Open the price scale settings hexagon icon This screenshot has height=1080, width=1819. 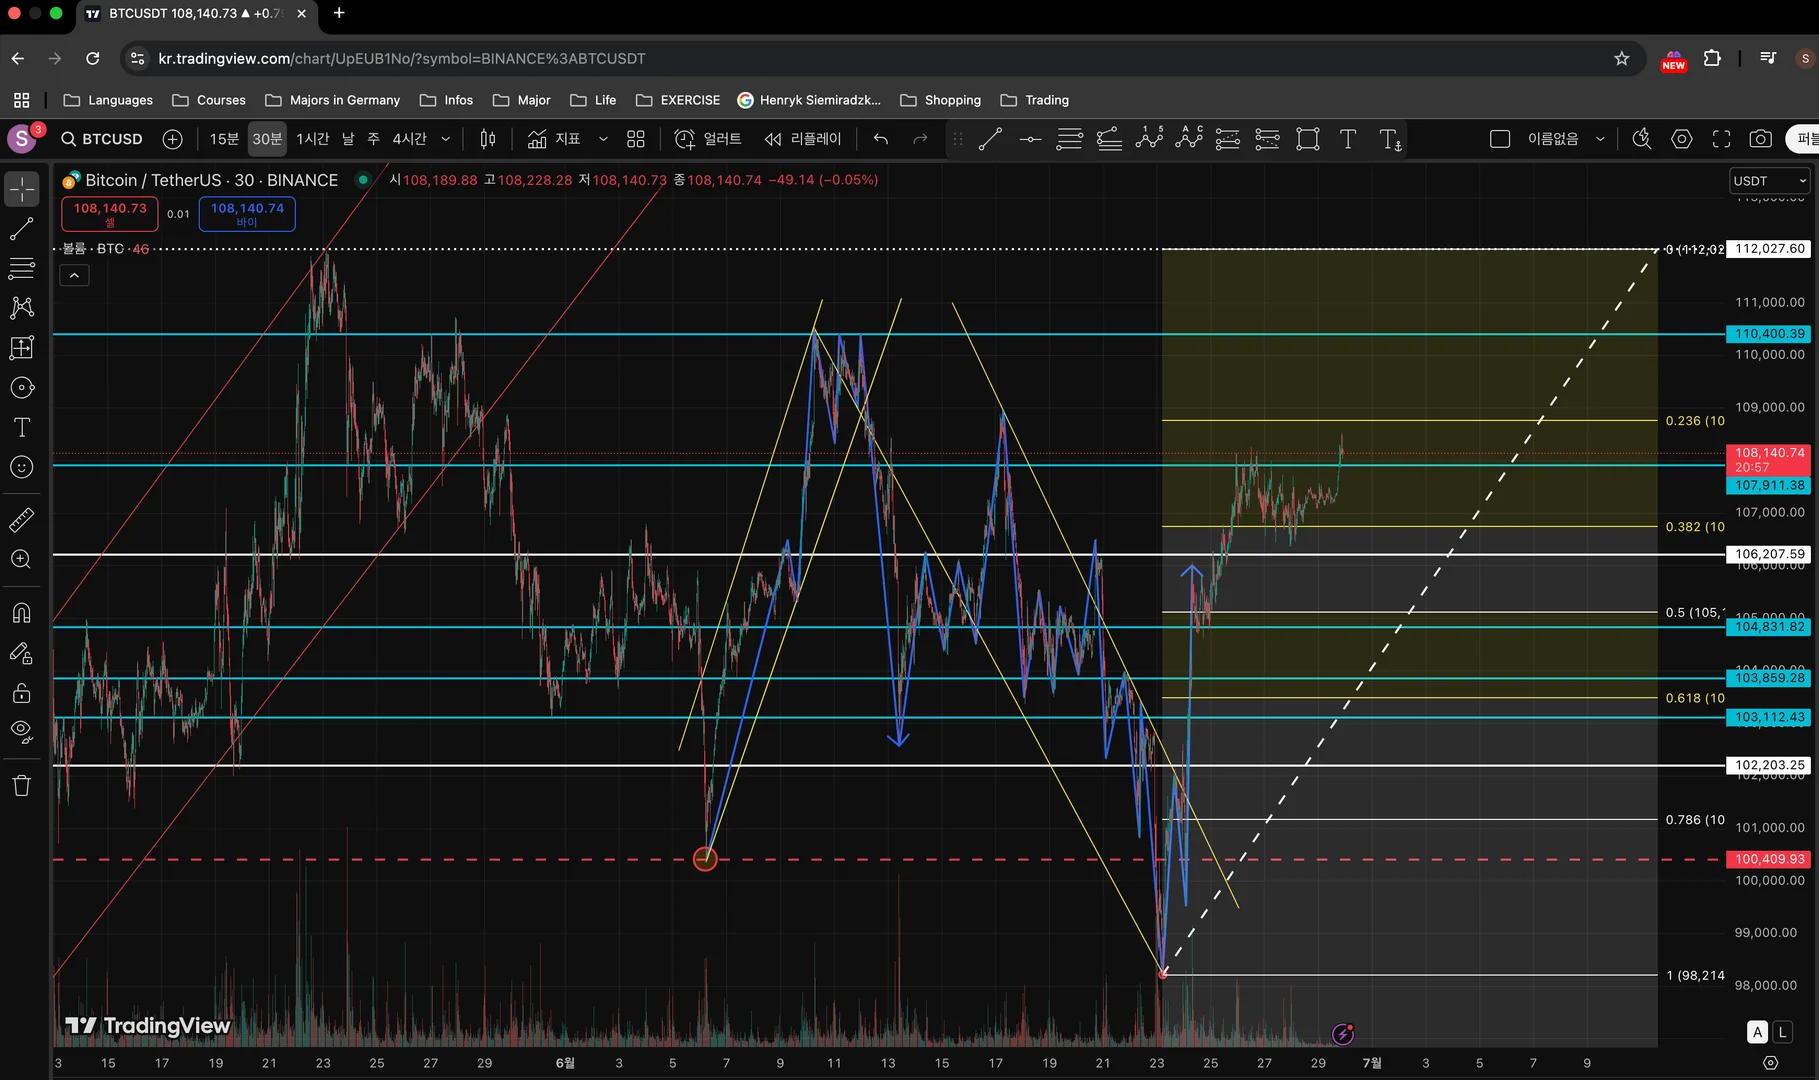(1771, 1063)
